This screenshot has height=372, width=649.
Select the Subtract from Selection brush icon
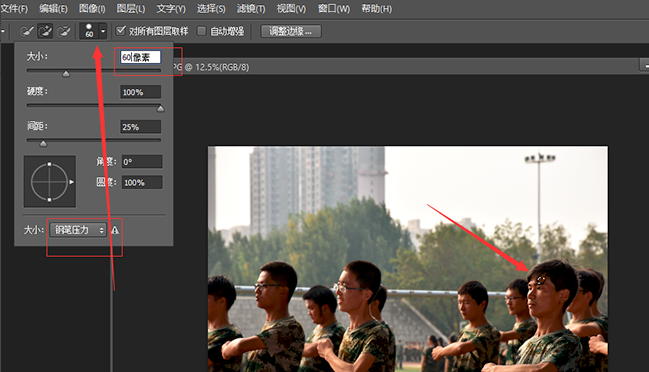pos(64,31)
